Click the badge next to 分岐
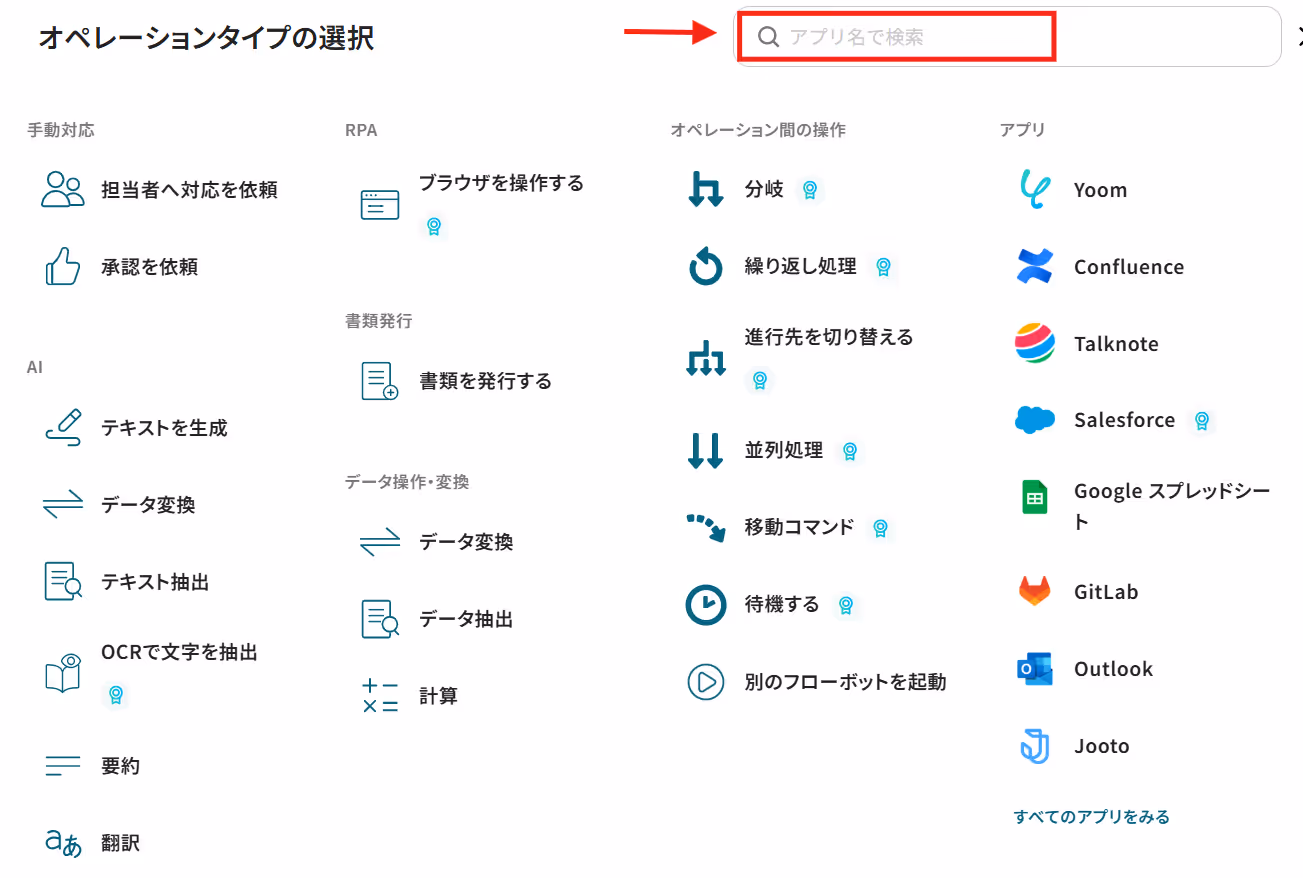Viewport: 1303px width, 878px height. [811, 189]
